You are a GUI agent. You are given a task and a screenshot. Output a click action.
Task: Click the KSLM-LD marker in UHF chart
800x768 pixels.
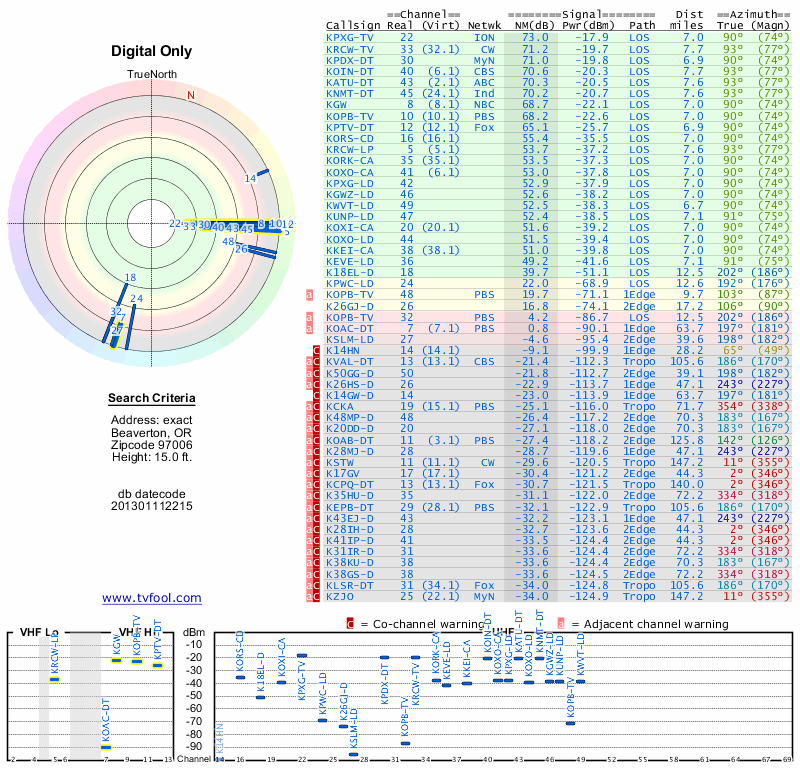click(x=354, y=754)
